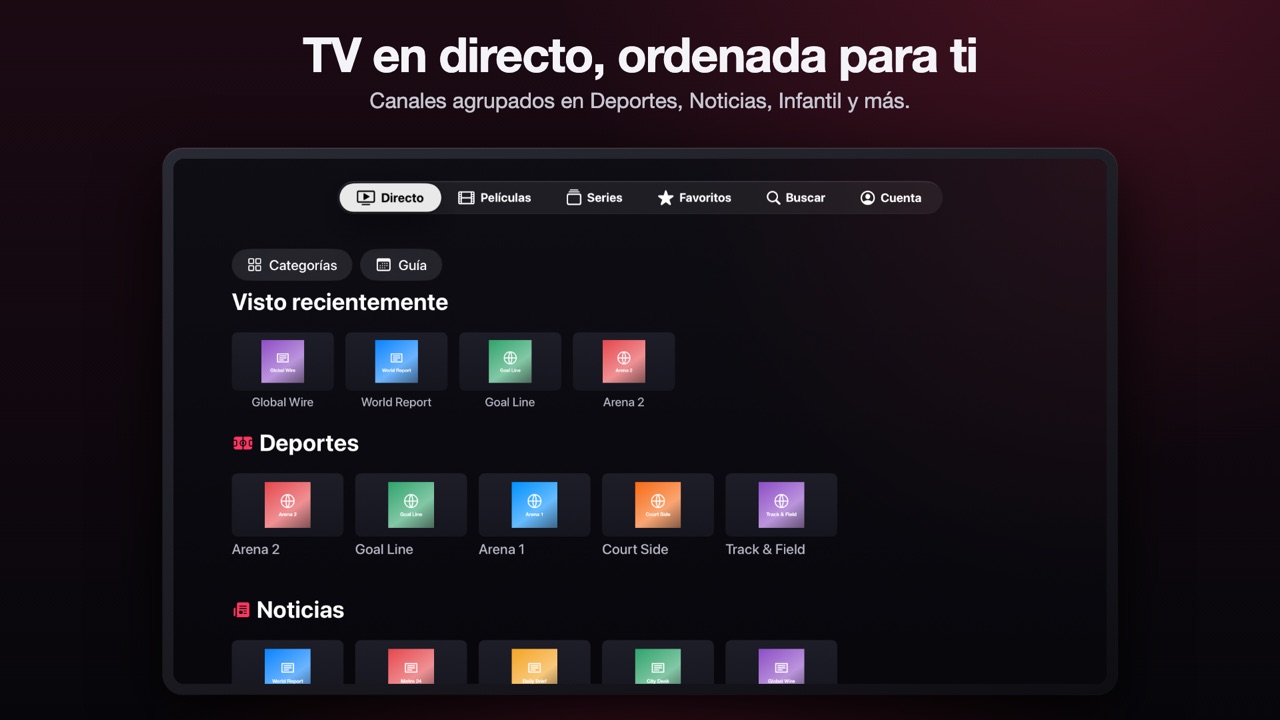This screenshot has width=1280, height=720.
Task: Click the Buscar magnifier icon
Action: pyautogui.click(x=773, y=198)
